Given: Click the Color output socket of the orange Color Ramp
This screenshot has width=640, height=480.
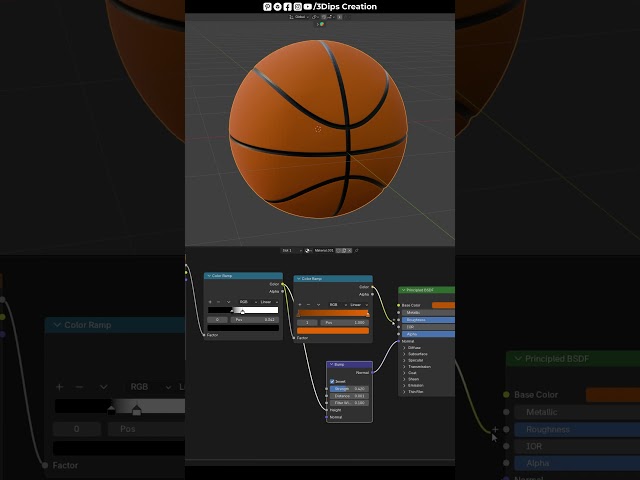Looking at the screenshot, I should pyautogui.click(x=372, y=287).
